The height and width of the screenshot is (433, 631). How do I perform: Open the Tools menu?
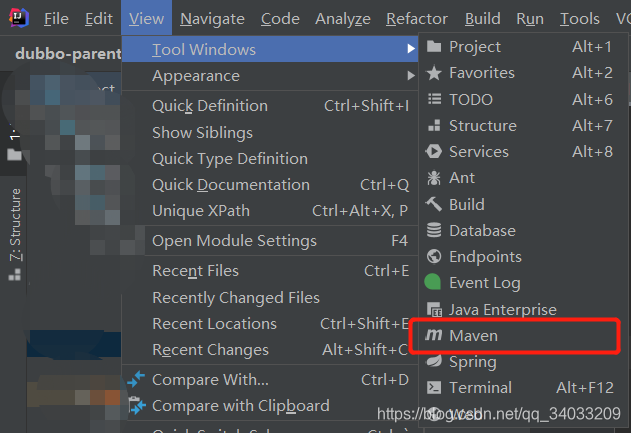(579, 19)
